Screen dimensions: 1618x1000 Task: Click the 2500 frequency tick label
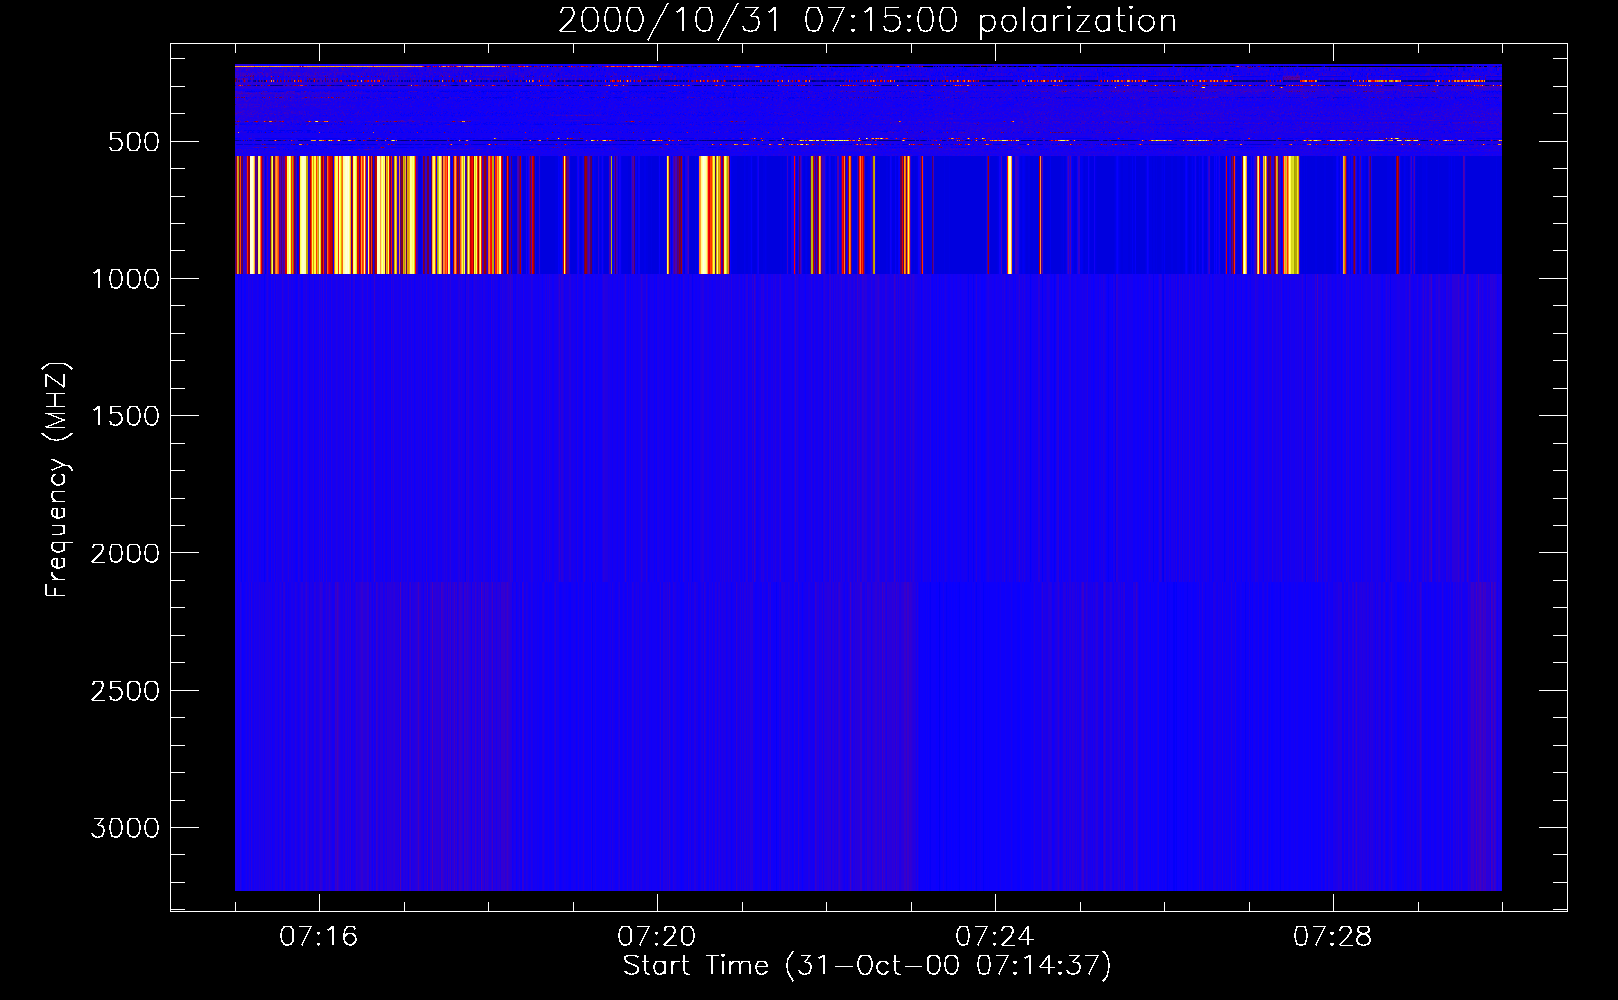click(126, 691)
